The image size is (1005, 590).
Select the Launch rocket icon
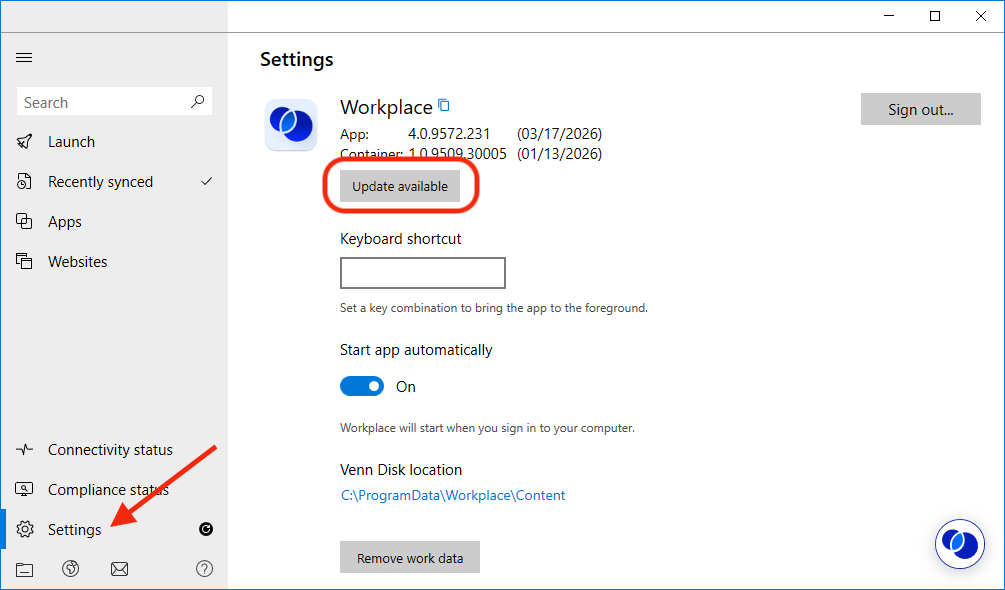[24, 141]
